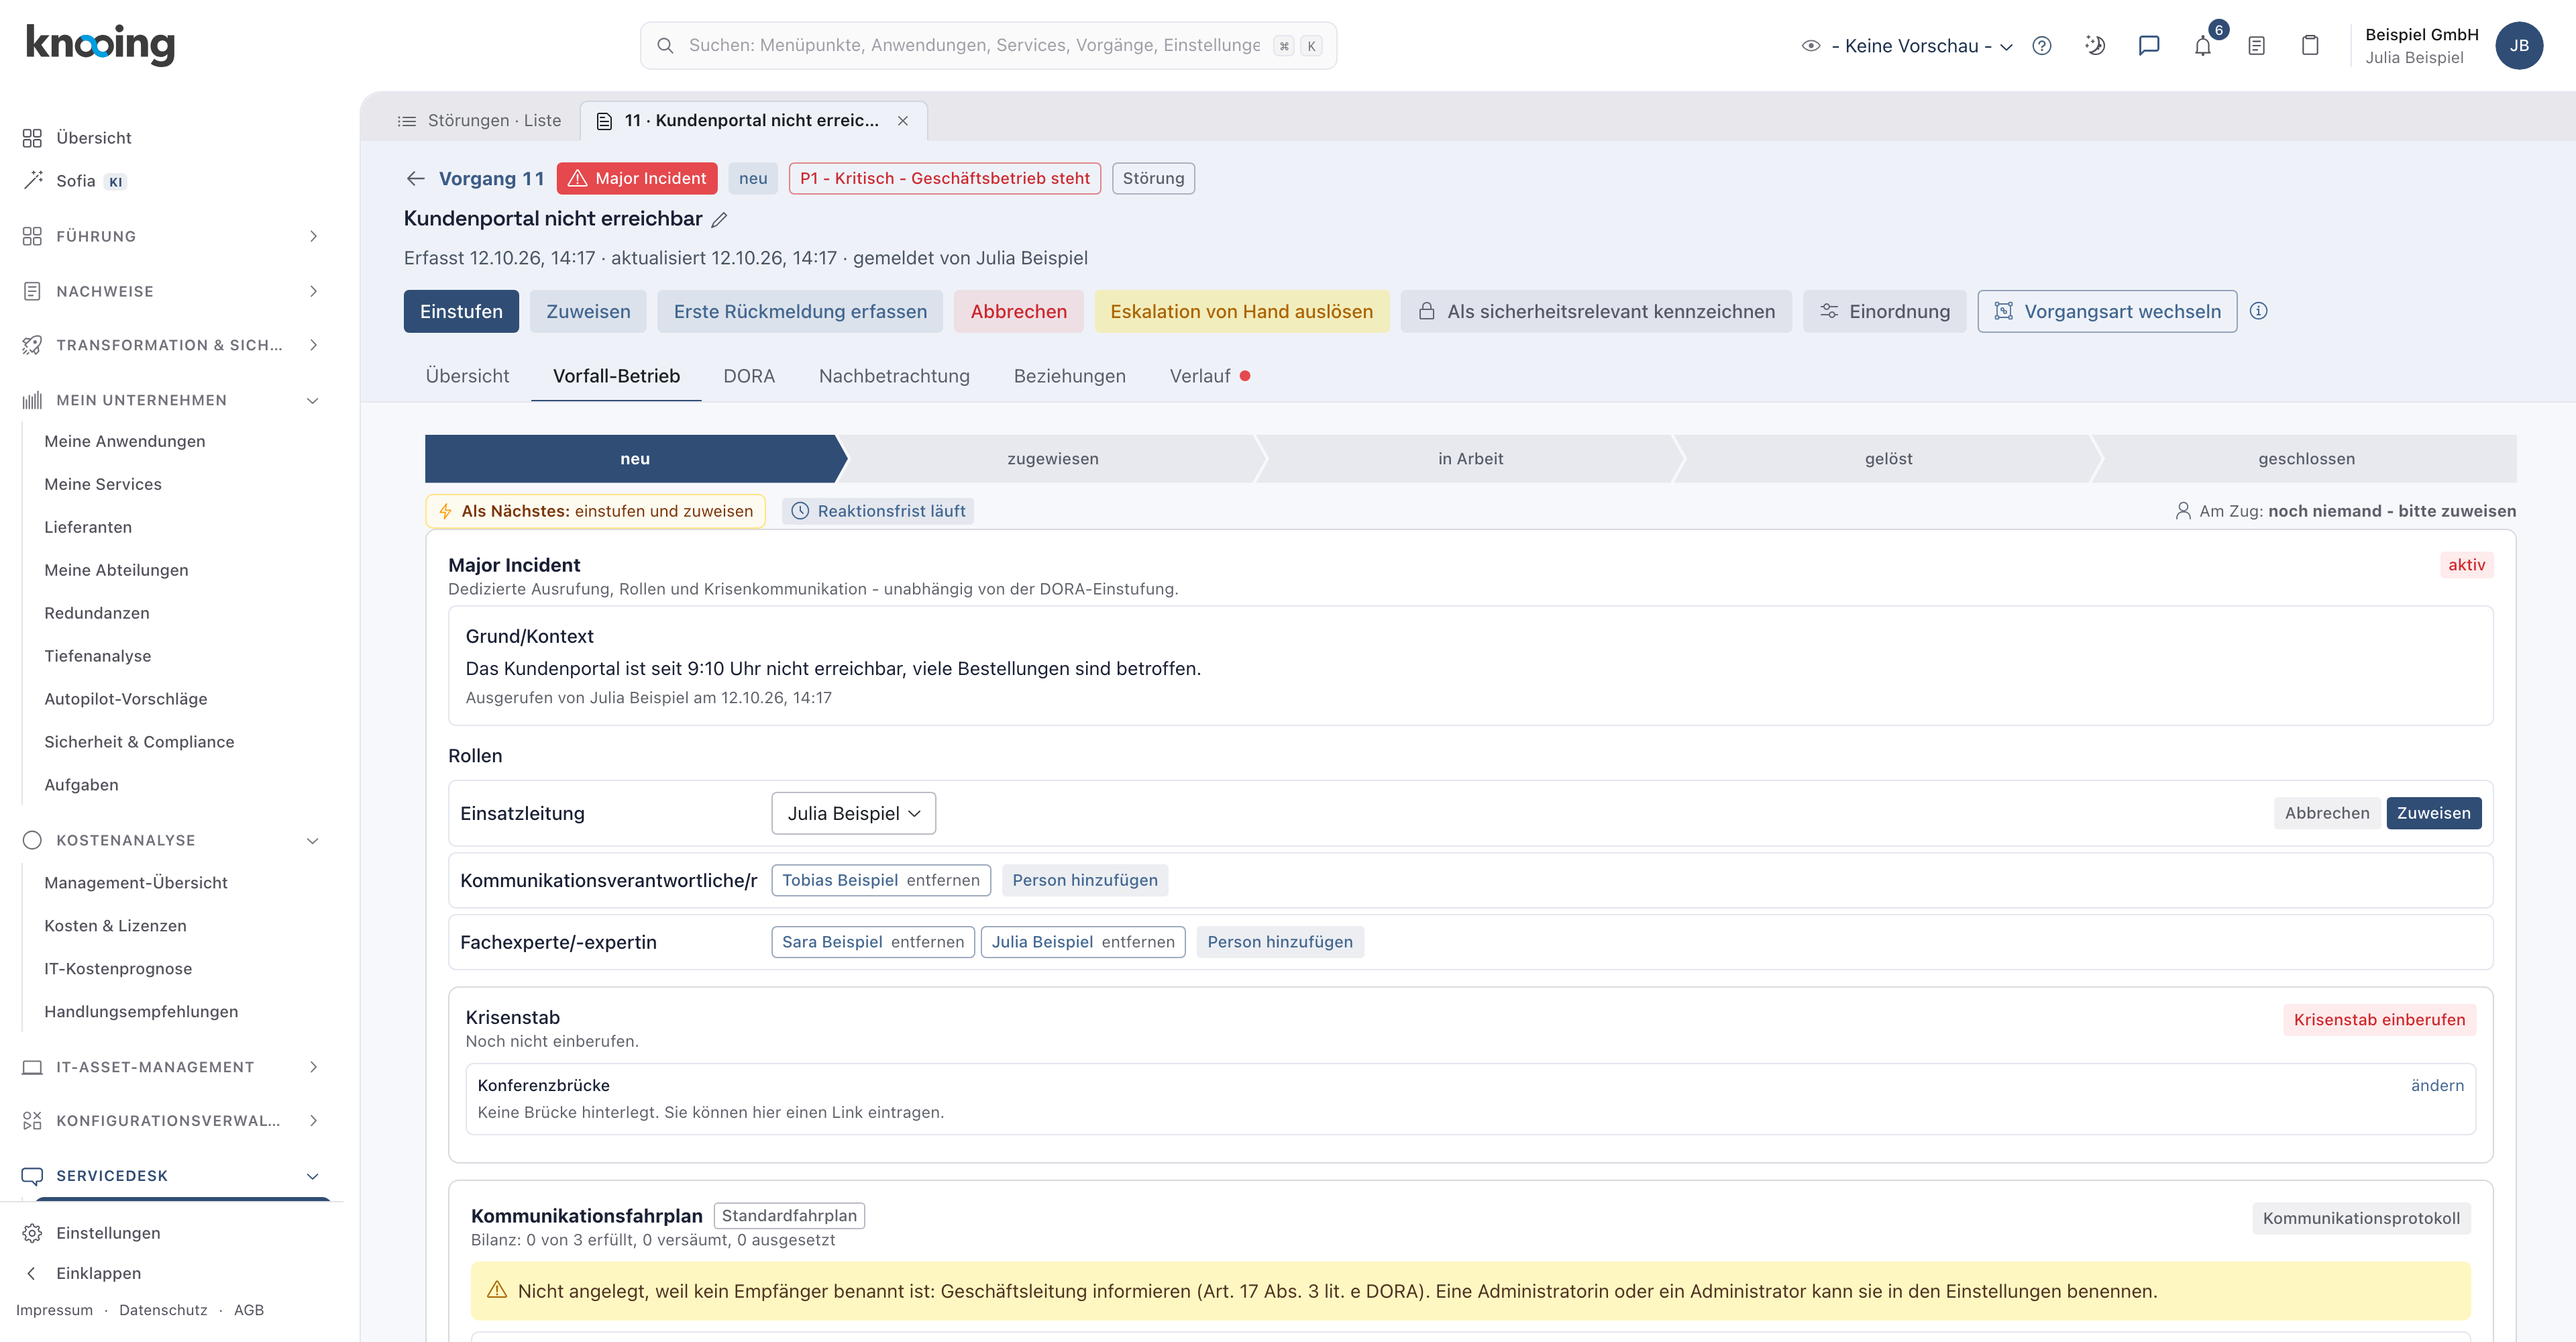The width and height of the screenshot is (2576, 1342).
Task: Expand the NACHWEISE sidebar section
Action: [x=170, y=292]
